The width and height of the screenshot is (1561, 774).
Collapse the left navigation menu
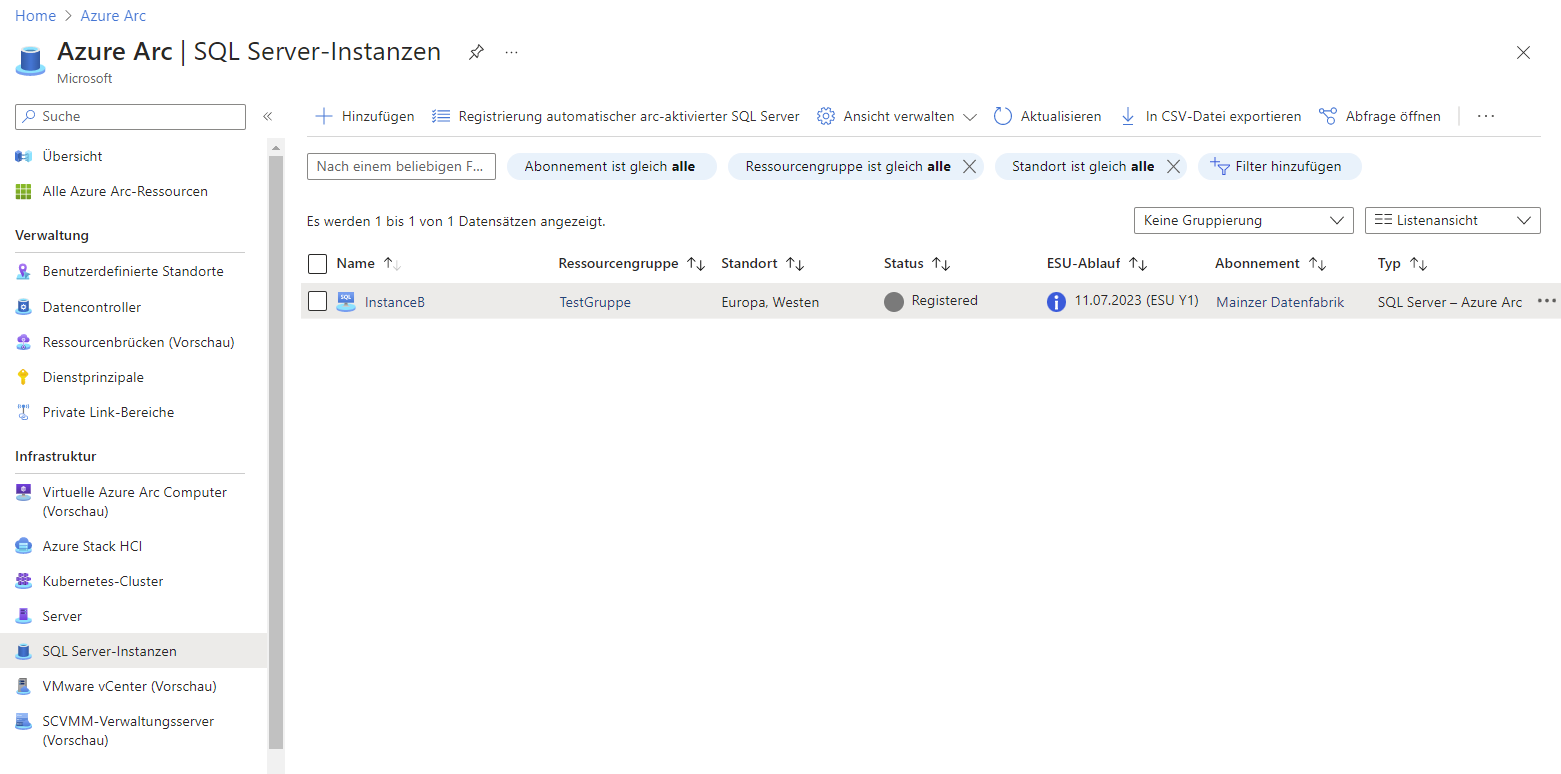[x=267, y=117]
